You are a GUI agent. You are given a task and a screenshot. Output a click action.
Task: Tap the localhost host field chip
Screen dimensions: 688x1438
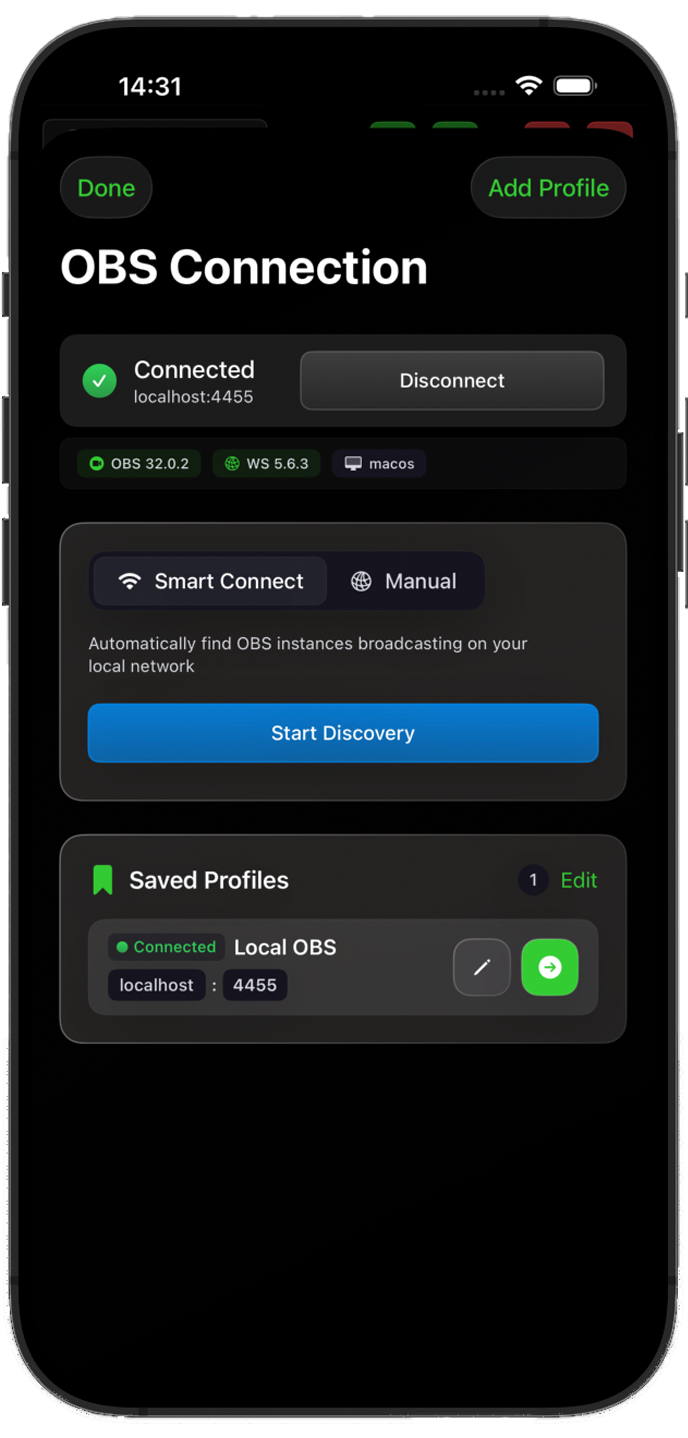(156, 985)
